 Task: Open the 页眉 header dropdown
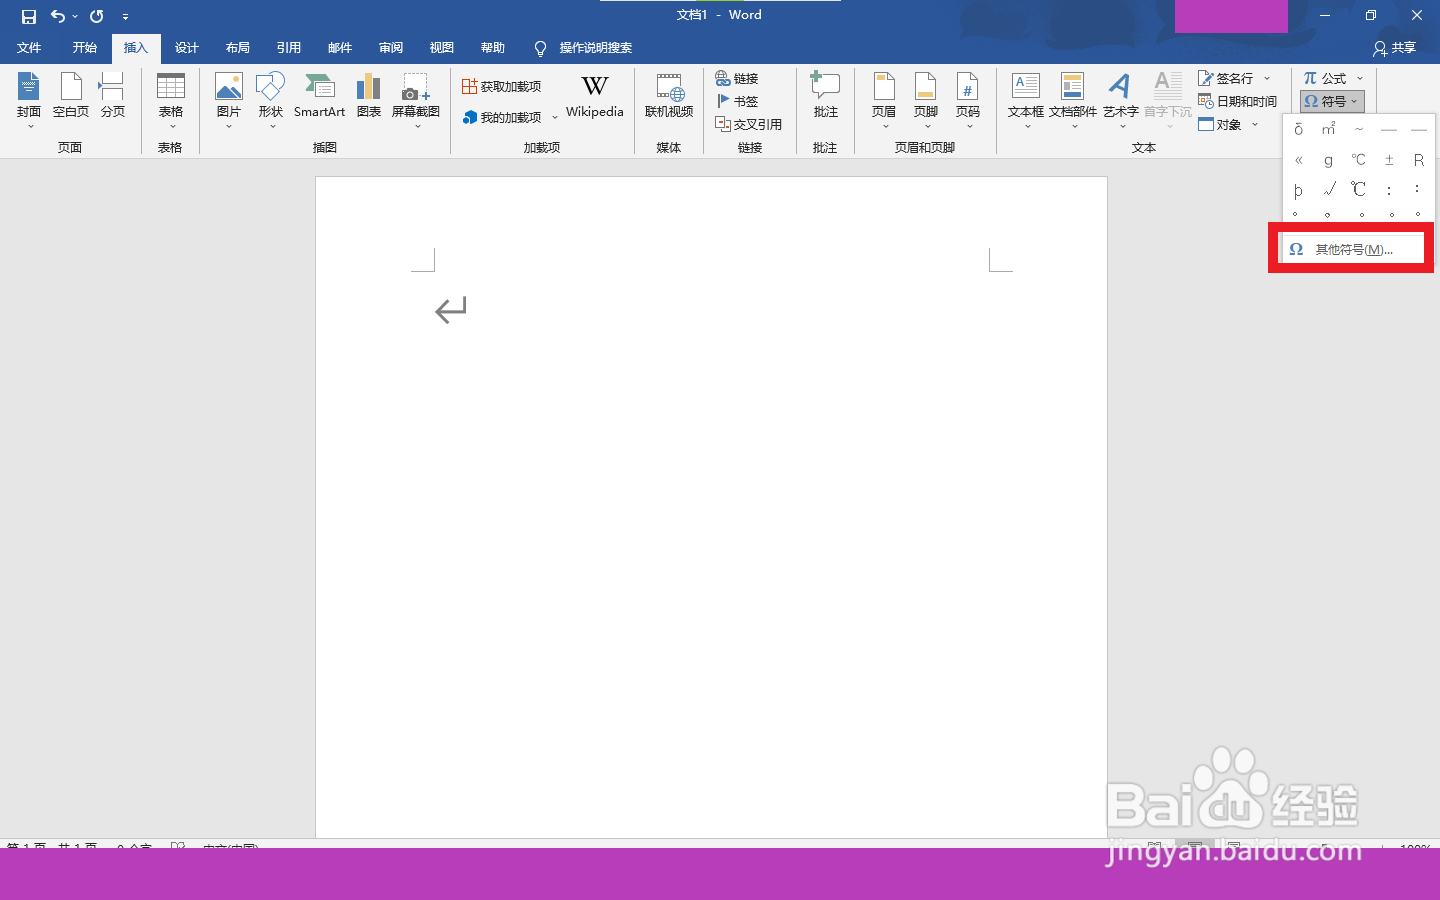tap(884, 98)
